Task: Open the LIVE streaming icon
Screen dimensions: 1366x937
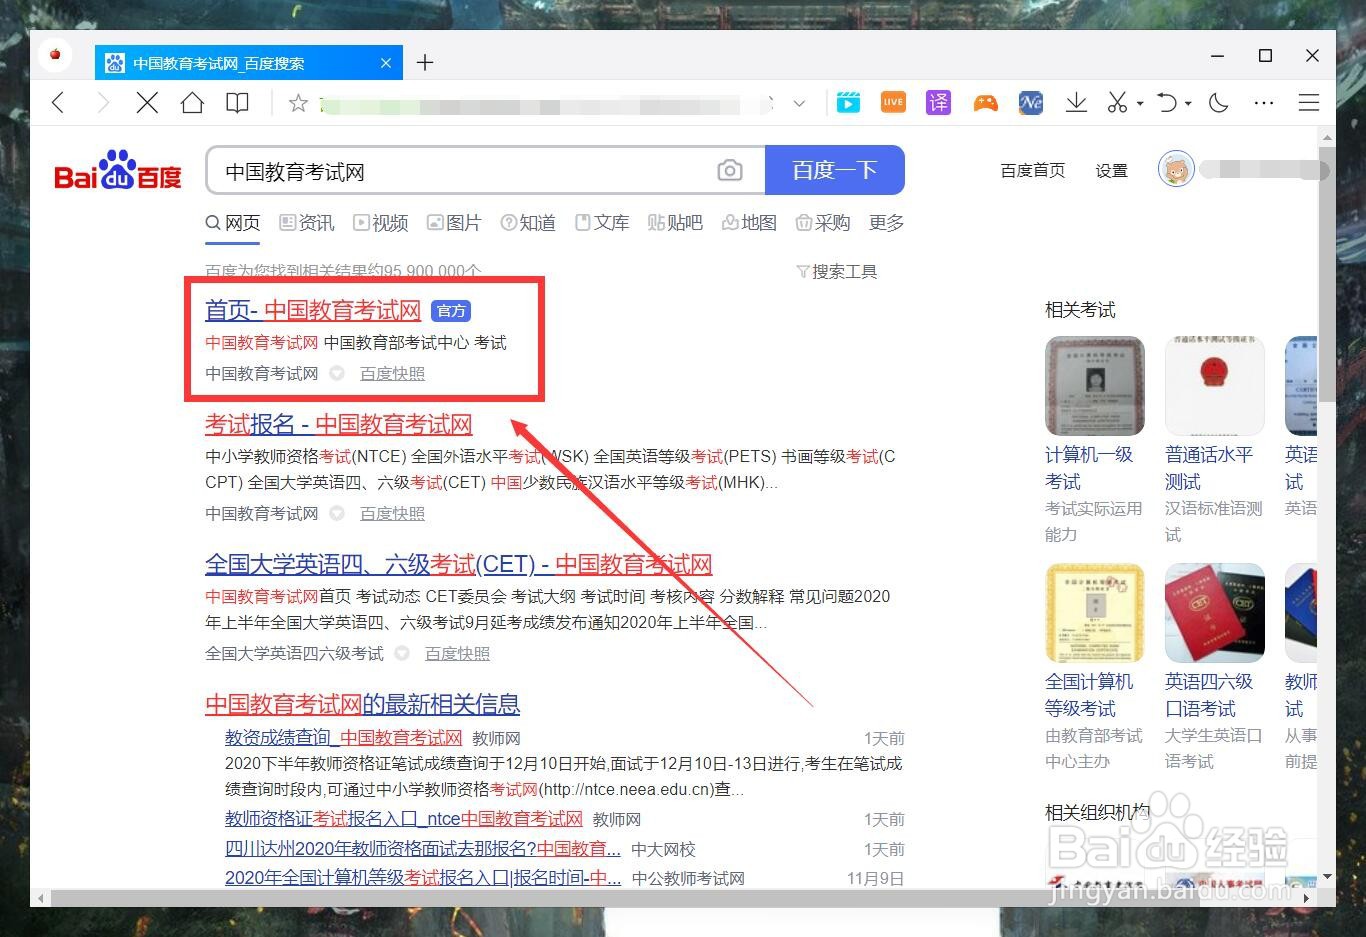Action: 892,102
